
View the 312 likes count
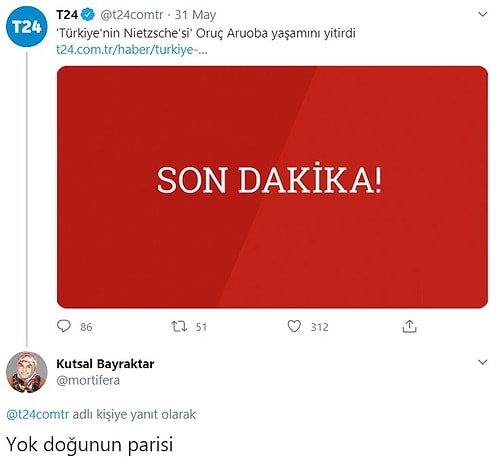pos(320,327)
